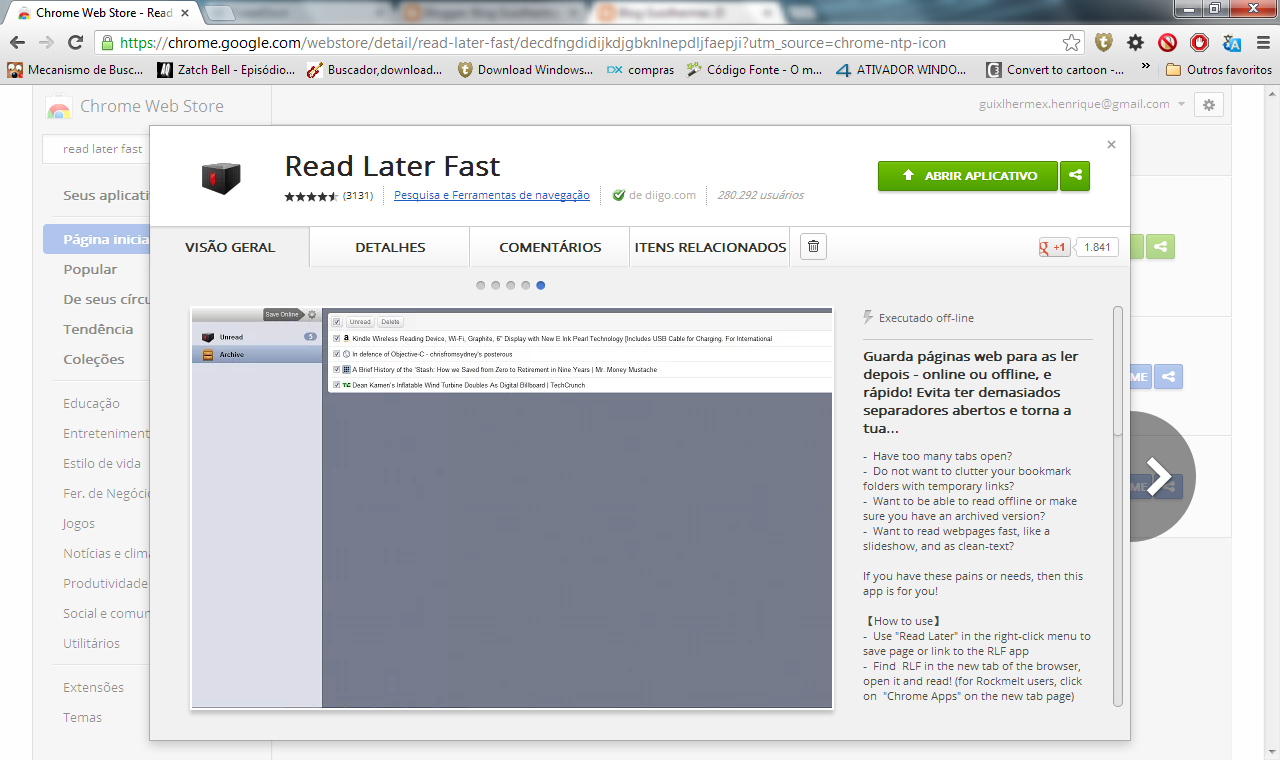The height and width of the screenshot is (760, 1280).
Task: Advance to next item with the large right arrow
Action: click(x=1159, y=477)
